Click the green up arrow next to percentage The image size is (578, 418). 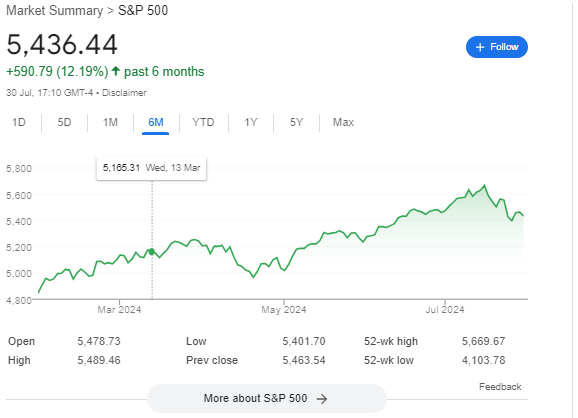[116, 71]
